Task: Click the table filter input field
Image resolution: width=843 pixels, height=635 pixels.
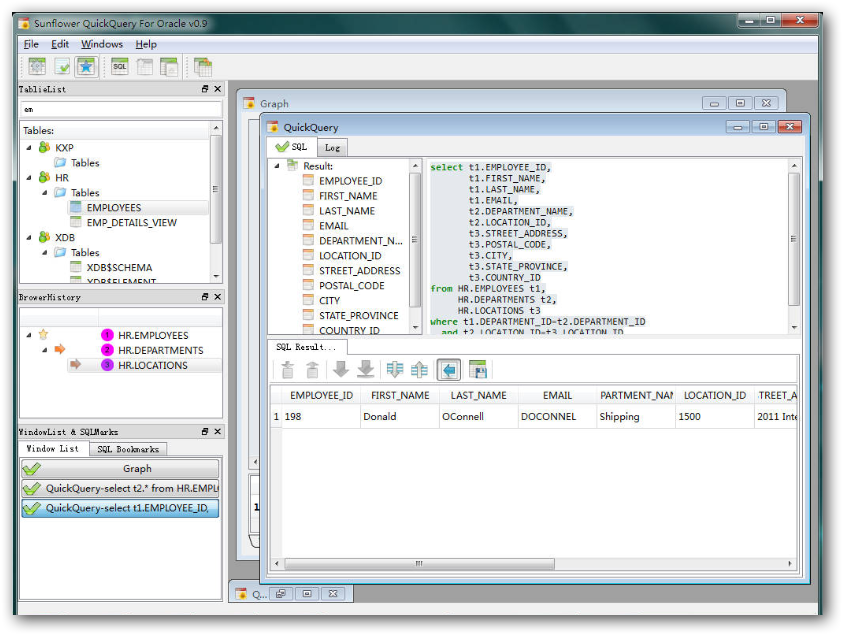Action: coord(121,109)
